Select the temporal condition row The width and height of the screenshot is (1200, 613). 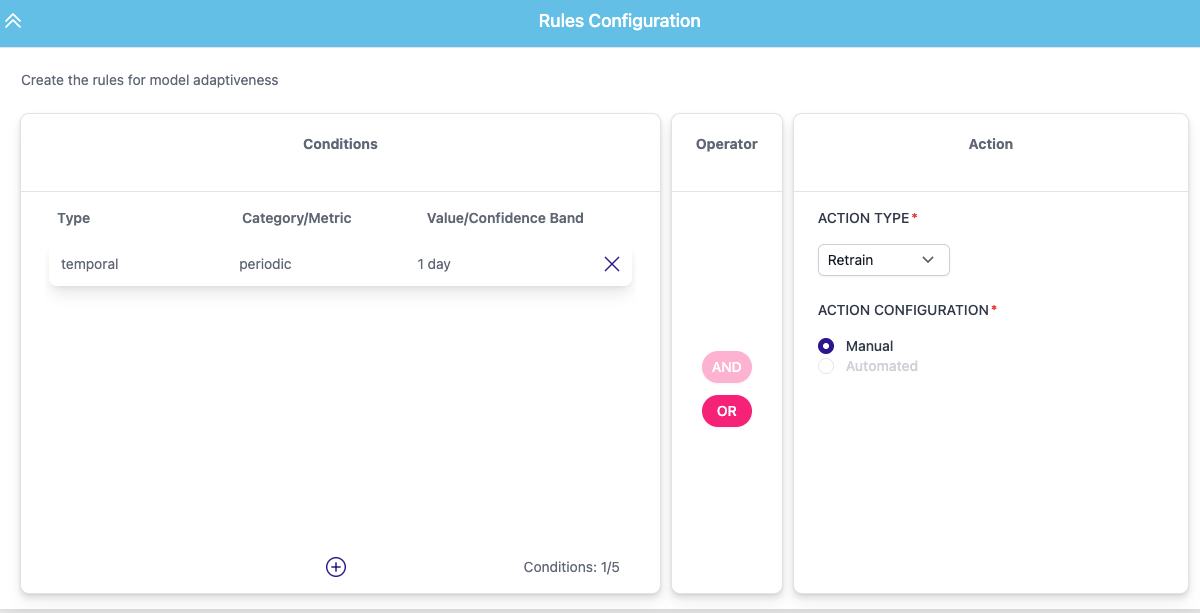coord(340,264)
